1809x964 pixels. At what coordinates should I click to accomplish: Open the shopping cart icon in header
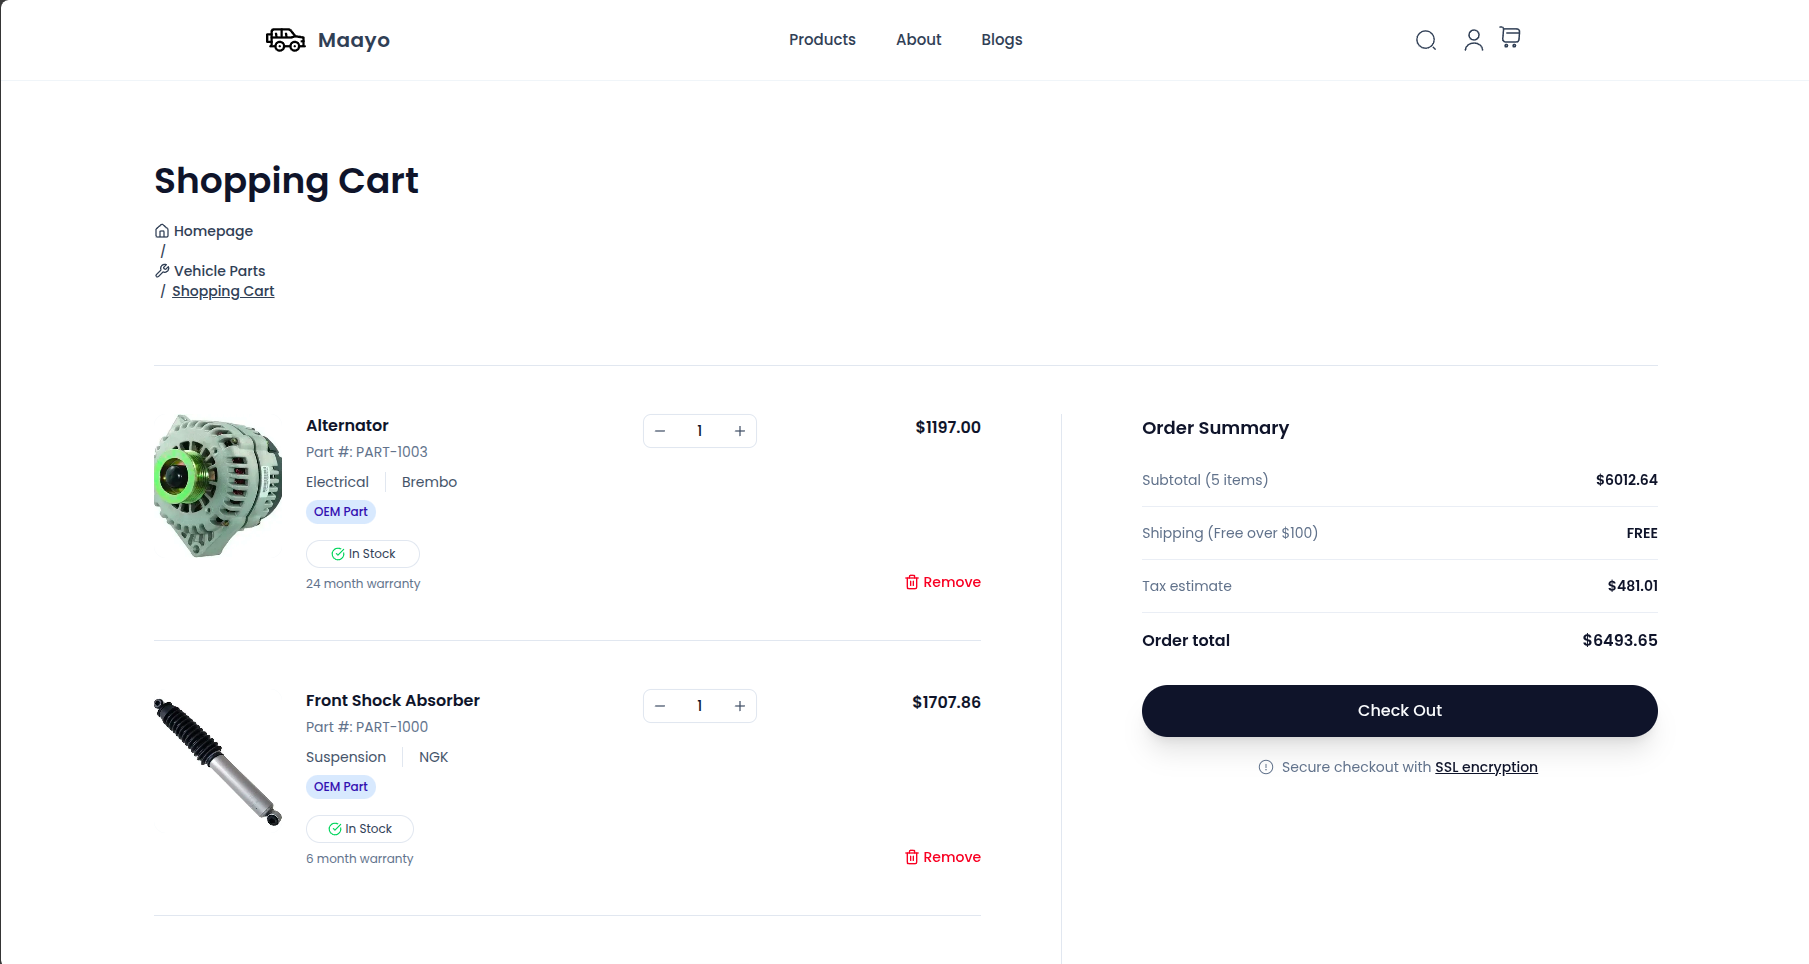click(x=1510, y=38)
